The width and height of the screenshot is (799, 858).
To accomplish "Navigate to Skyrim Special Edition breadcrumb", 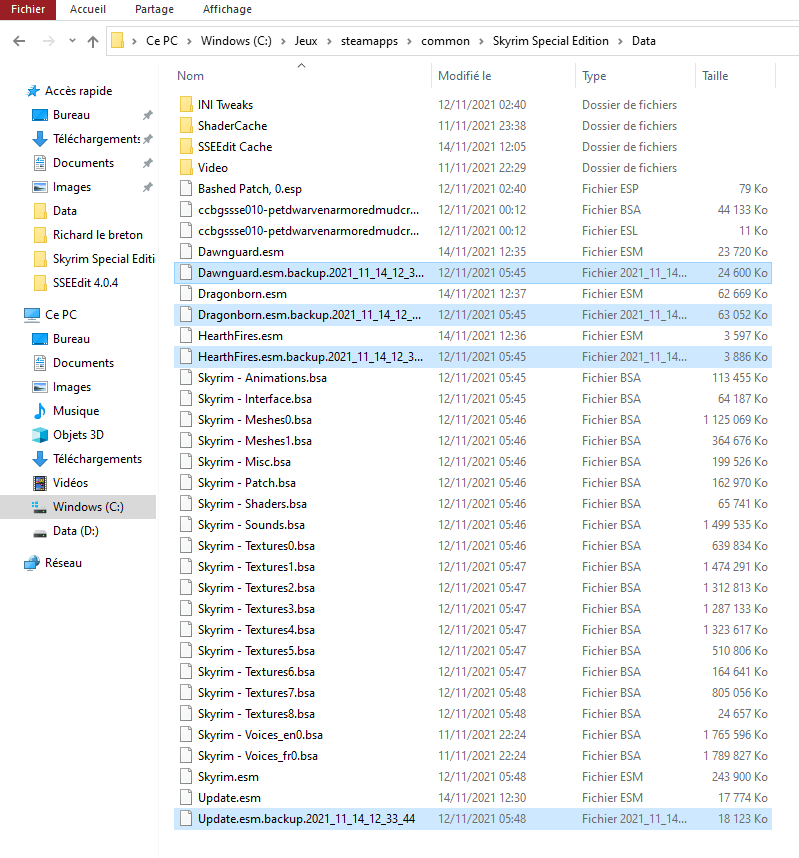I will 551,41.
